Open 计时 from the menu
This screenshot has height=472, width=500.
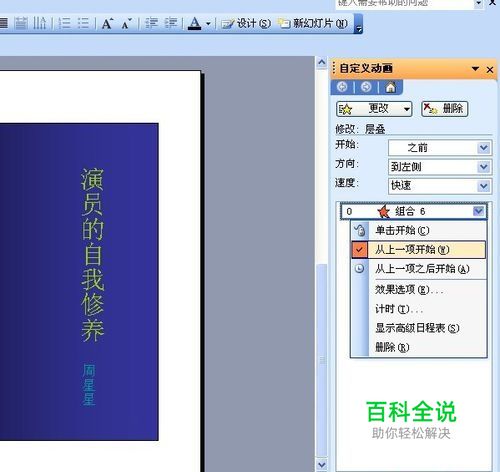click(419, 309)
